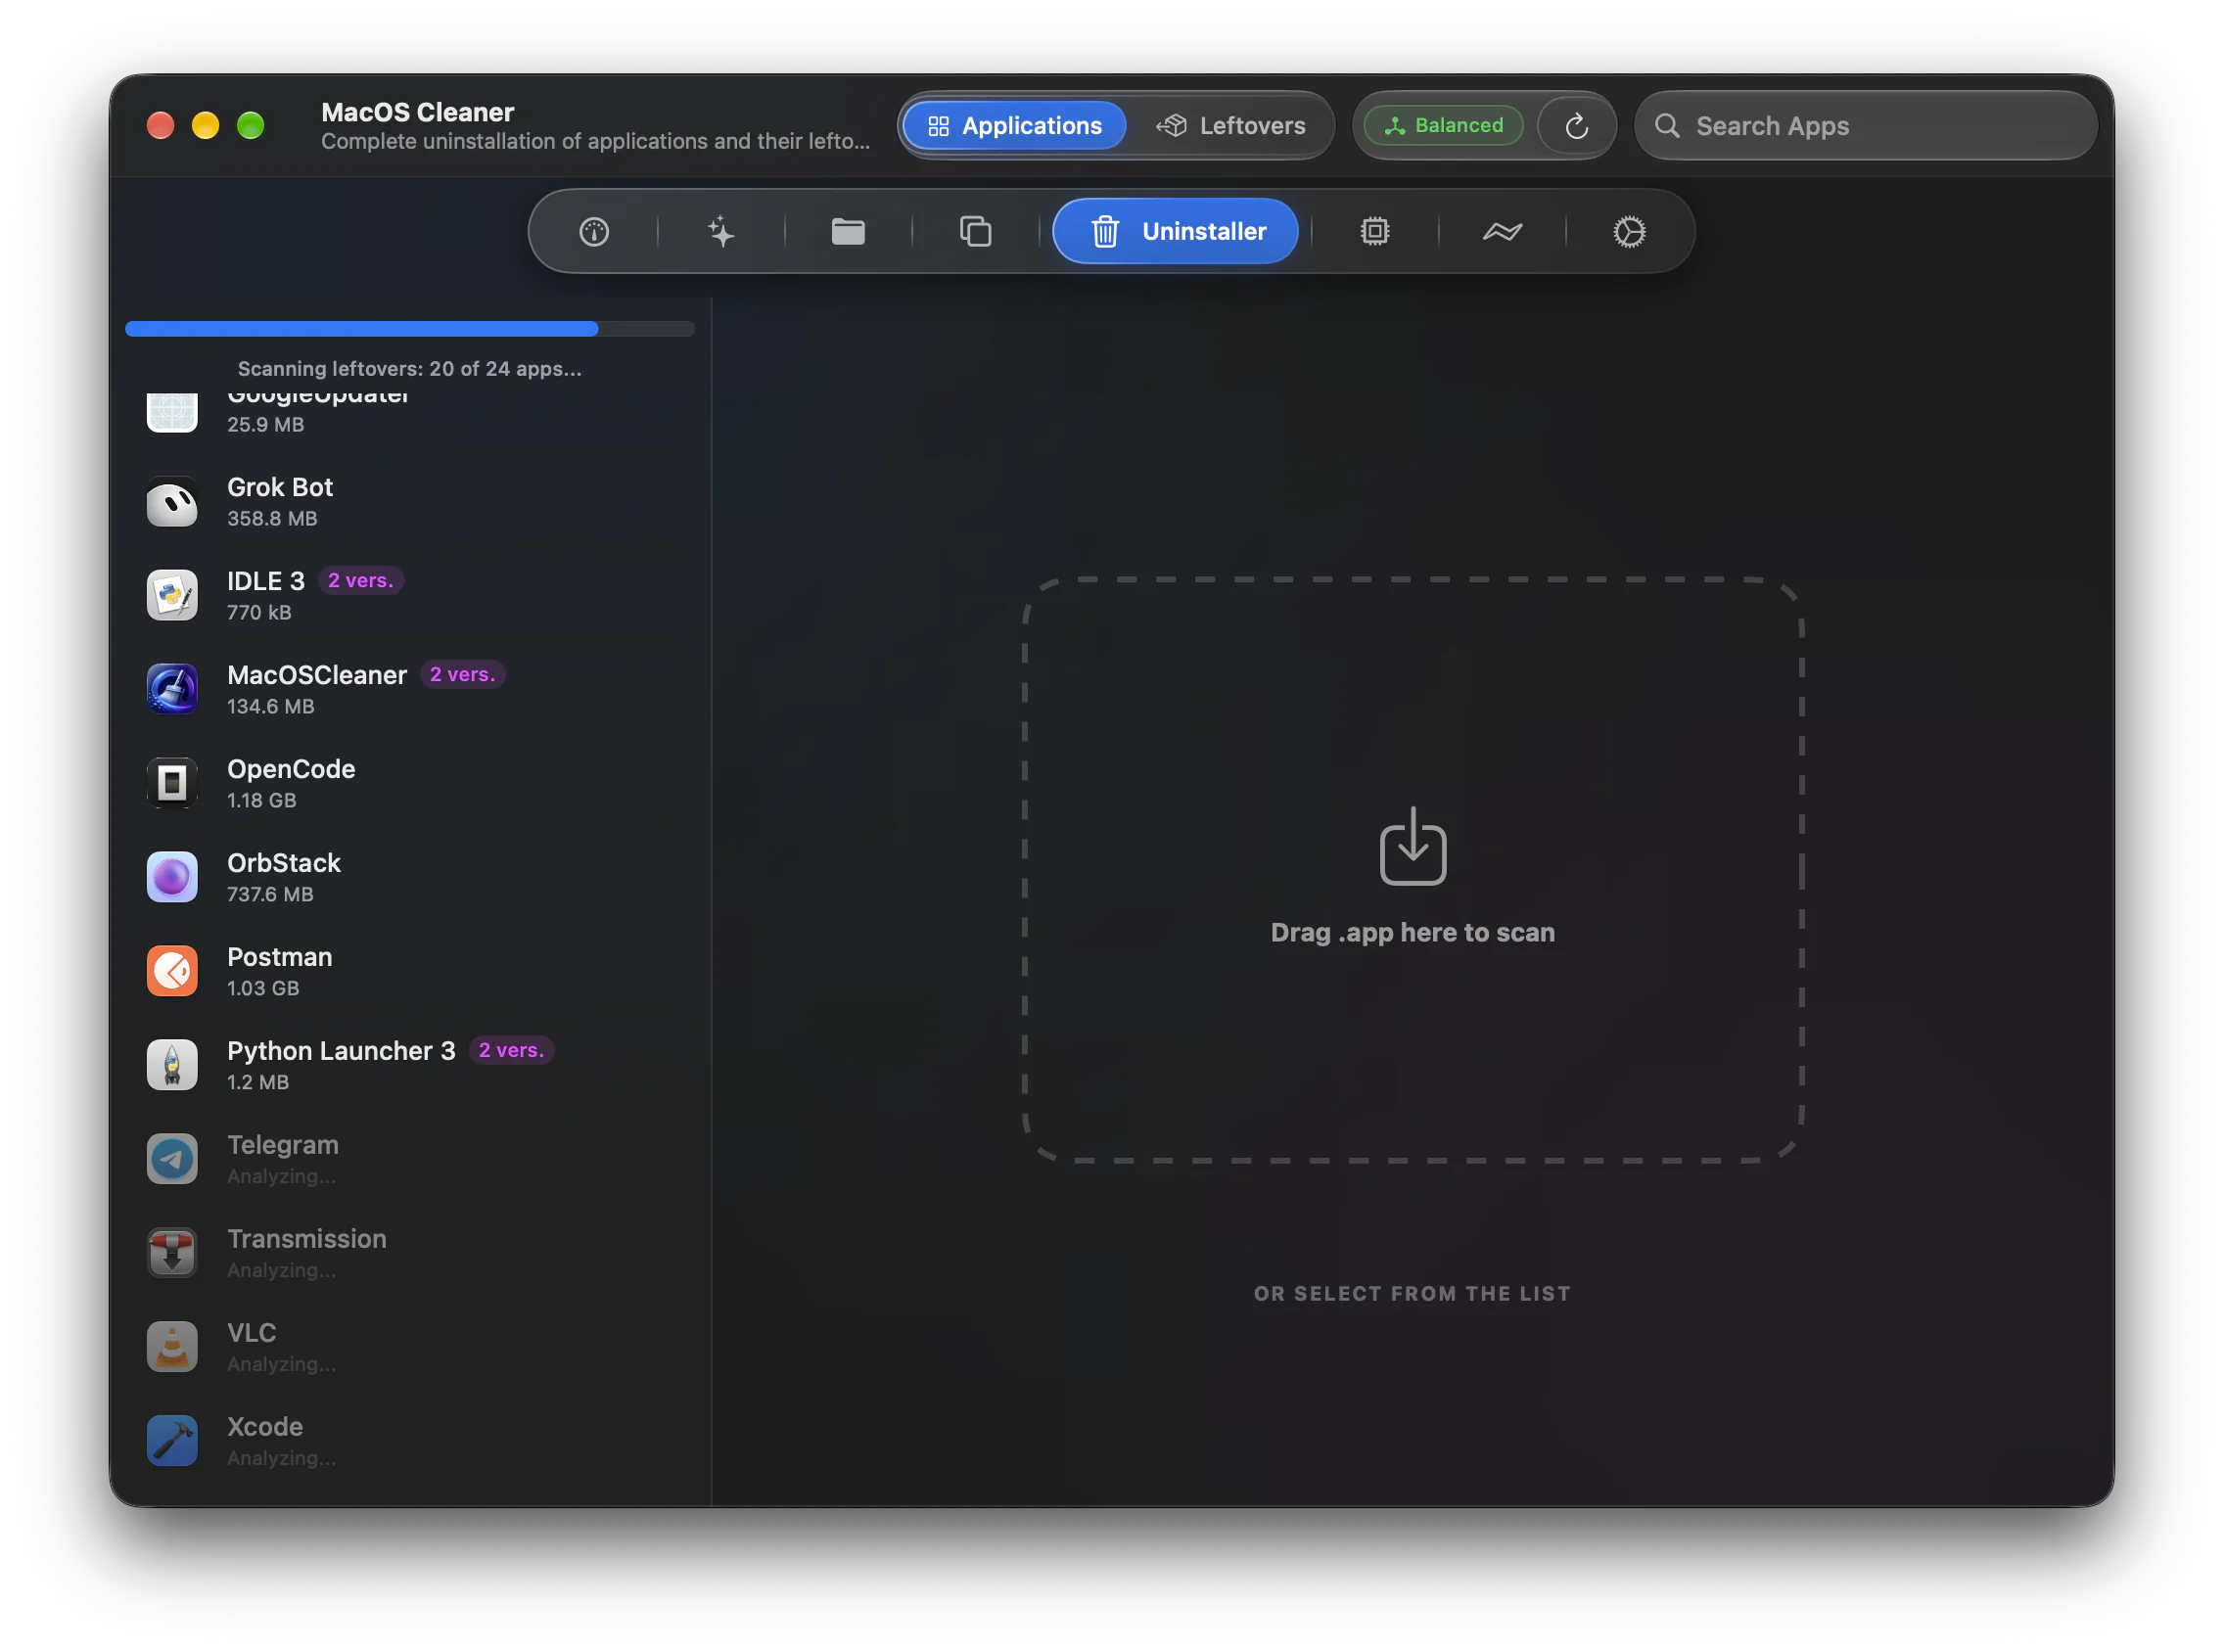Screen dimensions: 2224x1652
Task: Select the activity graph toolbar icon
Action: [x=1502, y=232]
